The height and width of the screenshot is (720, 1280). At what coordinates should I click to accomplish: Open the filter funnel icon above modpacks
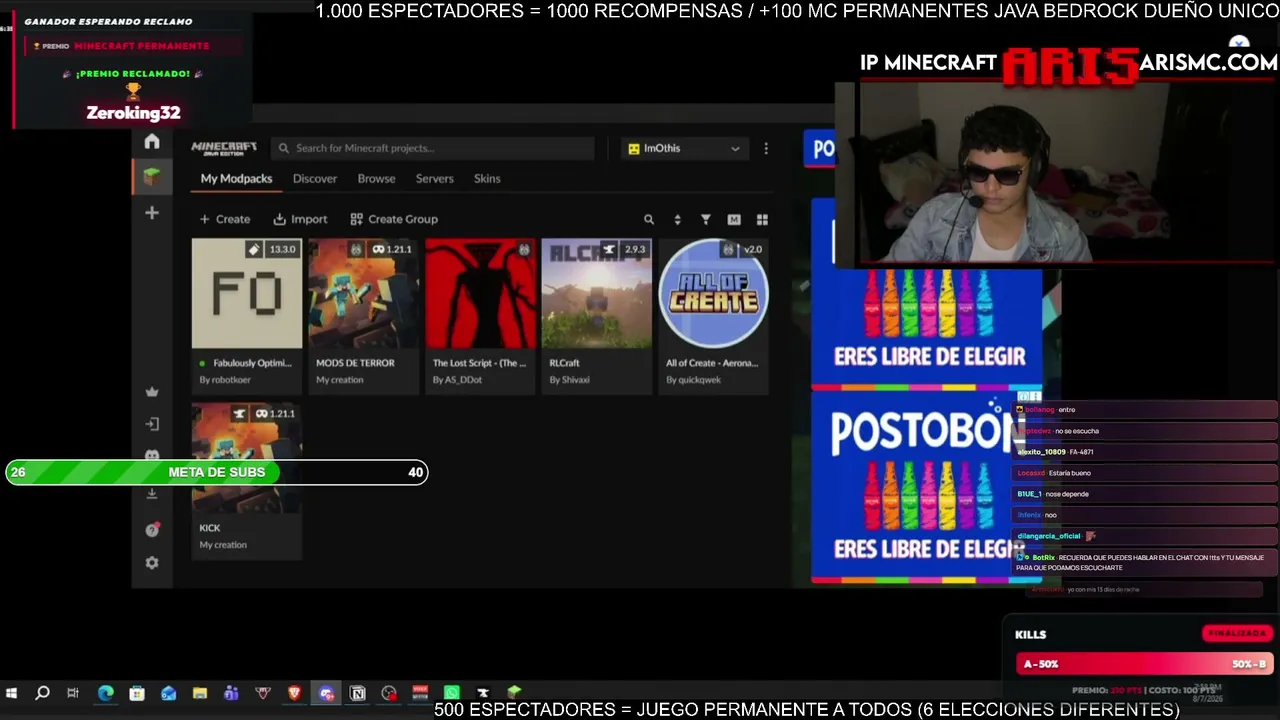(x=706, y=220)
